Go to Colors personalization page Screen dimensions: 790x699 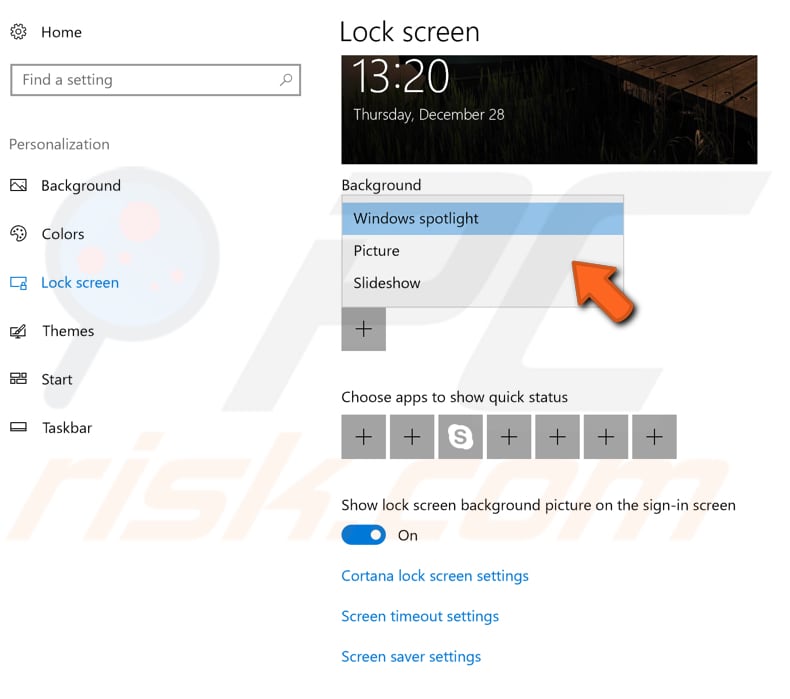(63, 234)
